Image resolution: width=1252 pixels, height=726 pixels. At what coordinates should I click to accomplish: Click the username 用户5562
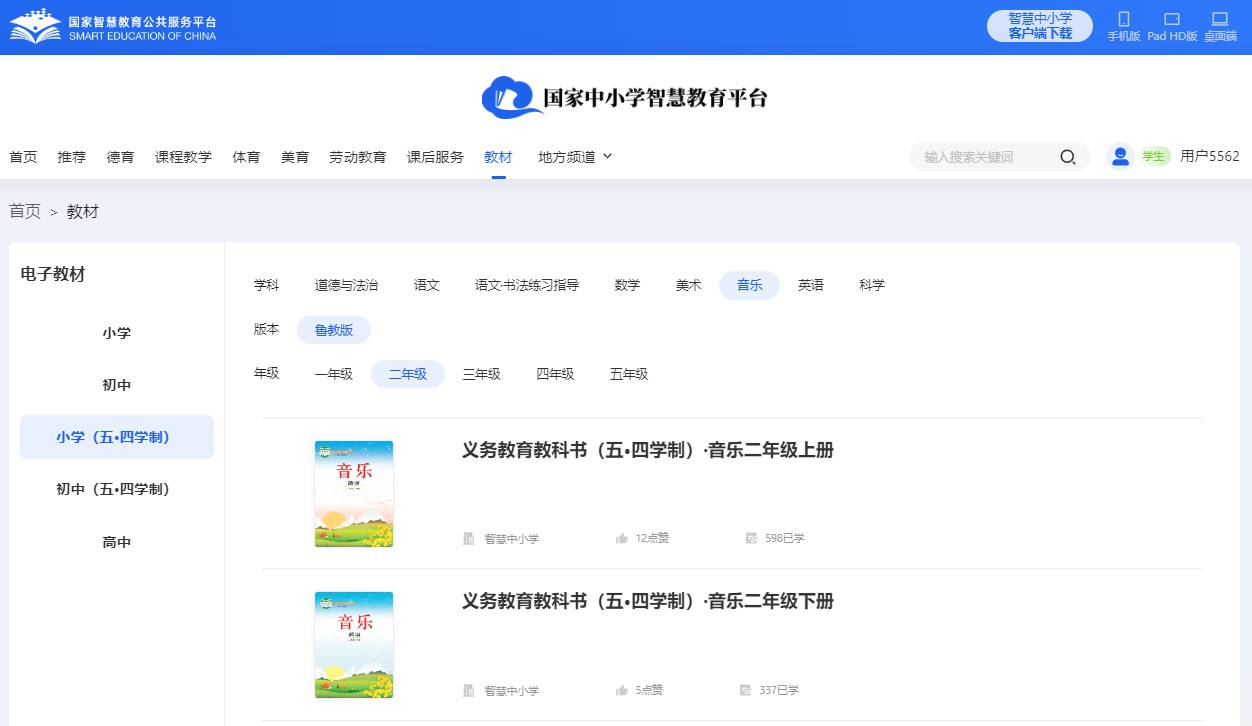pos(1210,156)
